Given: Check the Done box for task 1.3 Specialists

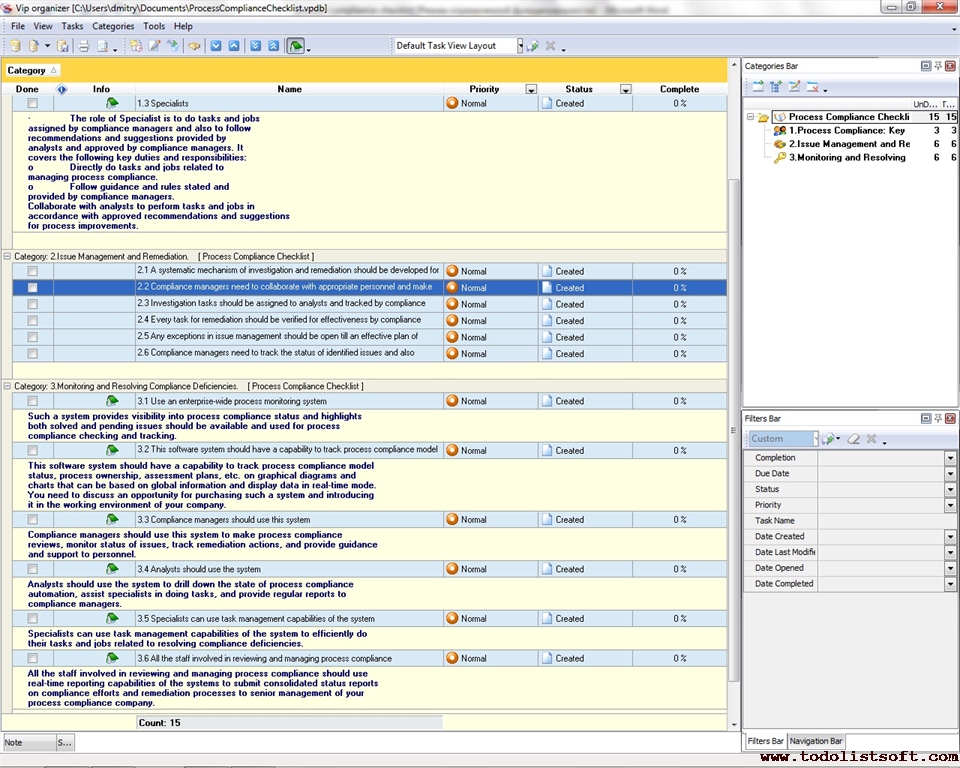Looking at the screenshot, I should [x=33, y=103].
